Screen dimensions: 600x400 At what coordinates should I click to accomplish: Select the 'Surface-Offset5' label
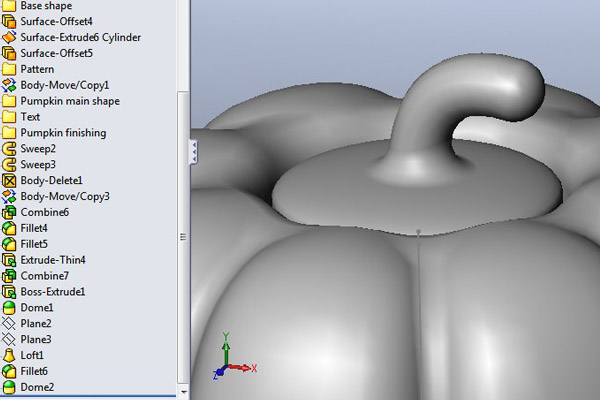tap(56, 53)
